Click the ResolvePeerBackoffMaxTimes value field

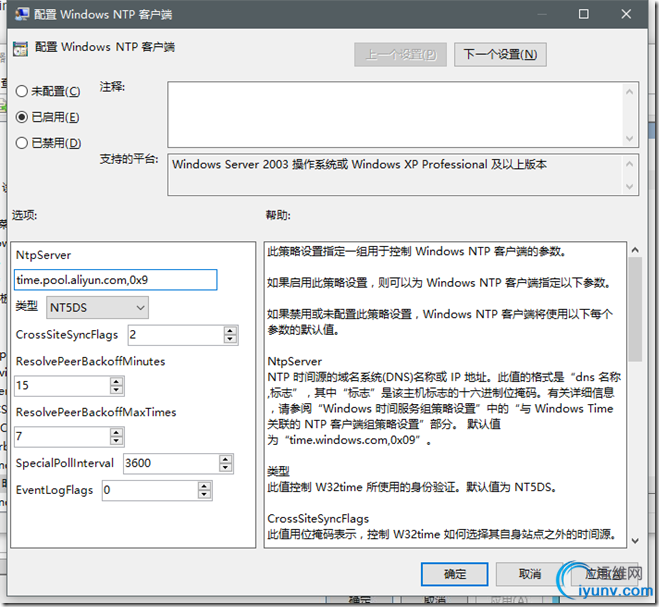pyautogui.click(x=62, y=436)
